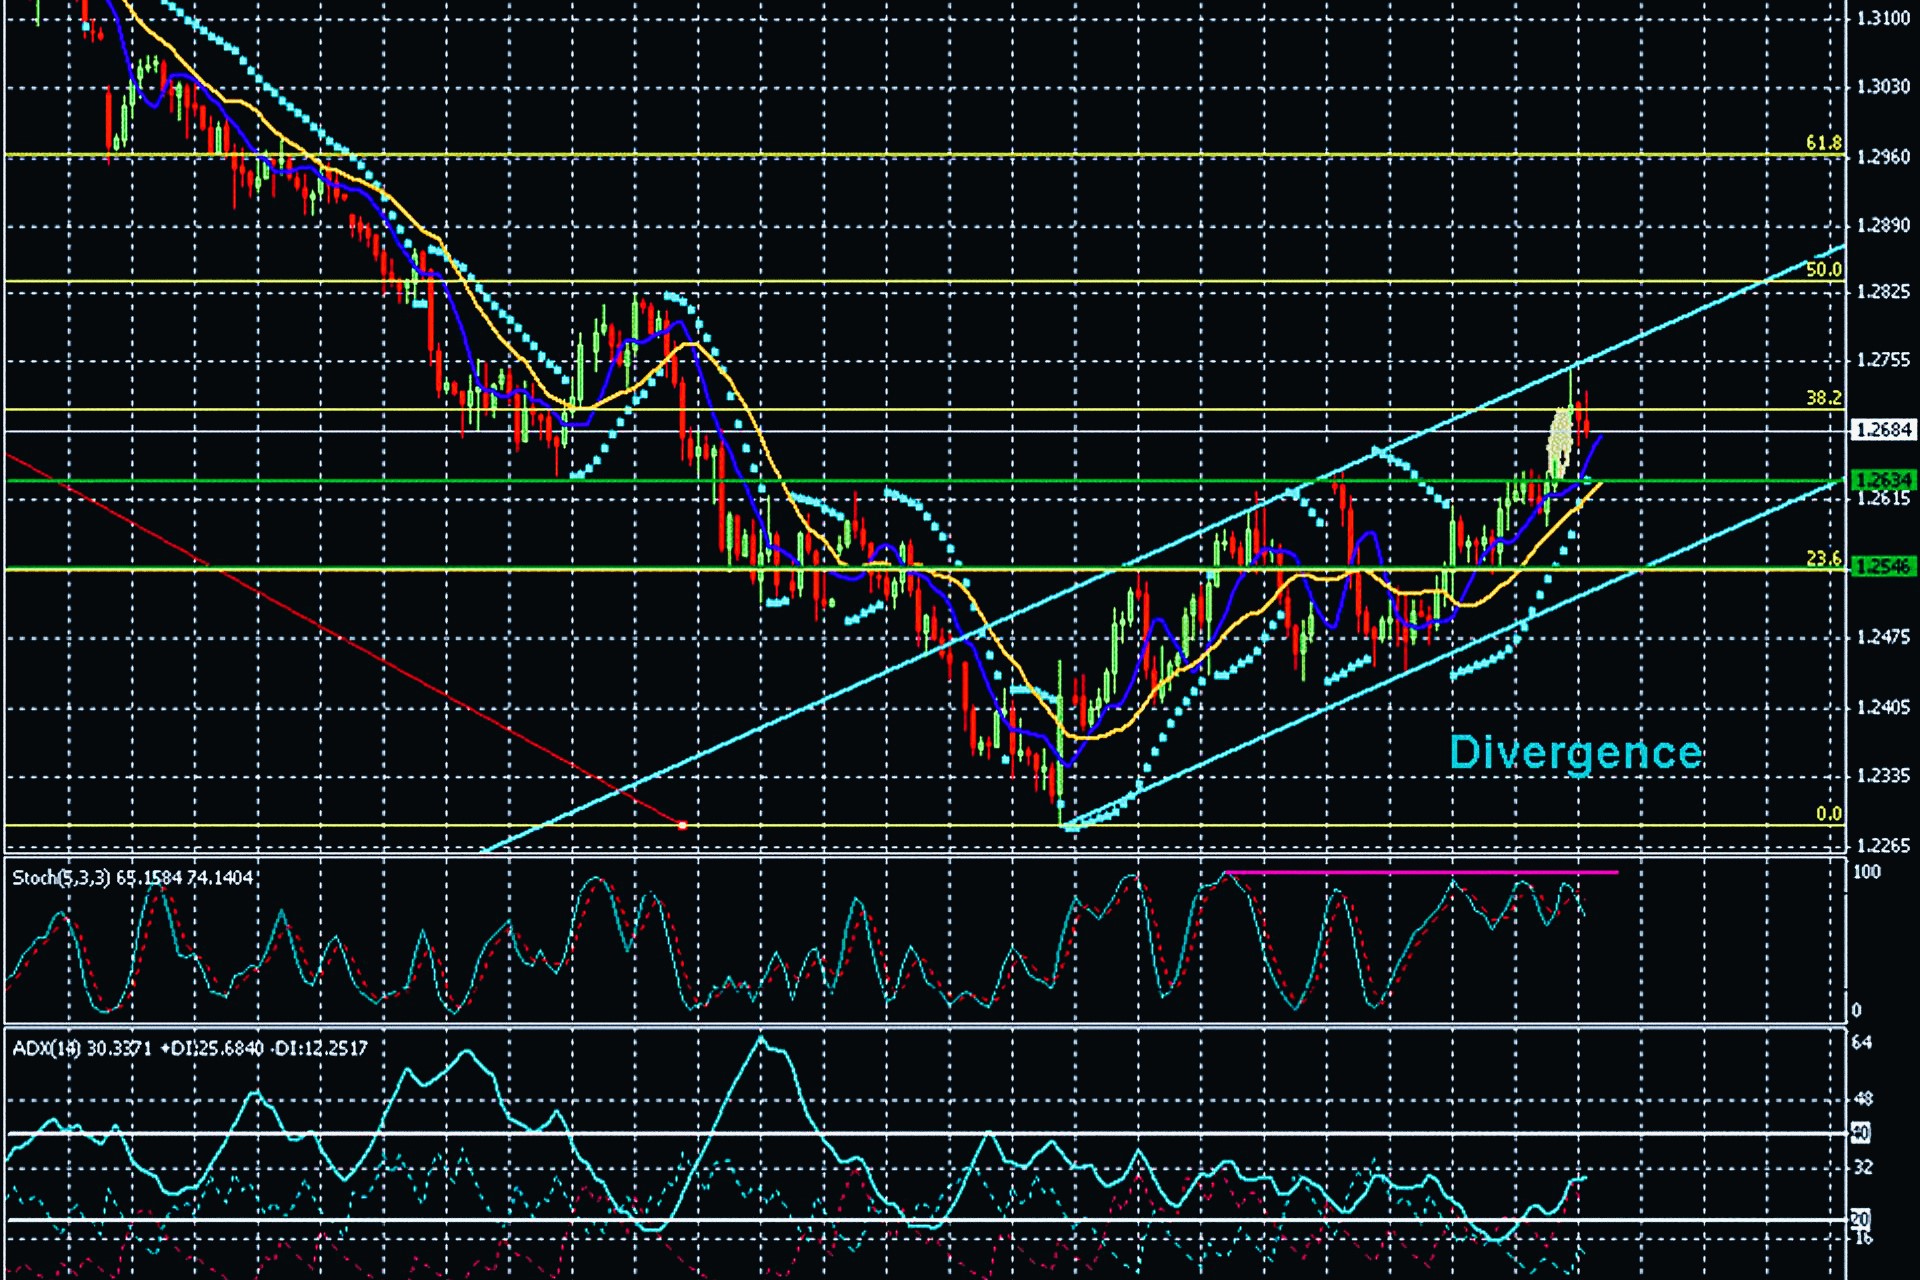The width and height of the screenshot is (1920, 1280).
Task: Click the 48 level on ADX scale
Action: point(1863,1098)
